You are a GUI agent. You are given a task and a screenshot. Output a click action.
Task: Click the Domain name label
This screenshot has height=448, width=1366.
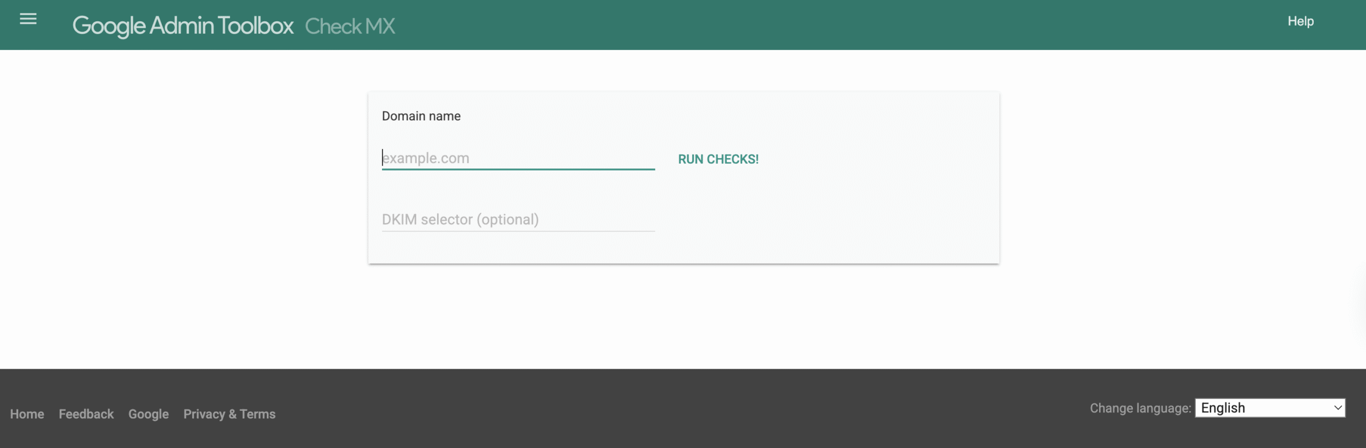[421, 116]
